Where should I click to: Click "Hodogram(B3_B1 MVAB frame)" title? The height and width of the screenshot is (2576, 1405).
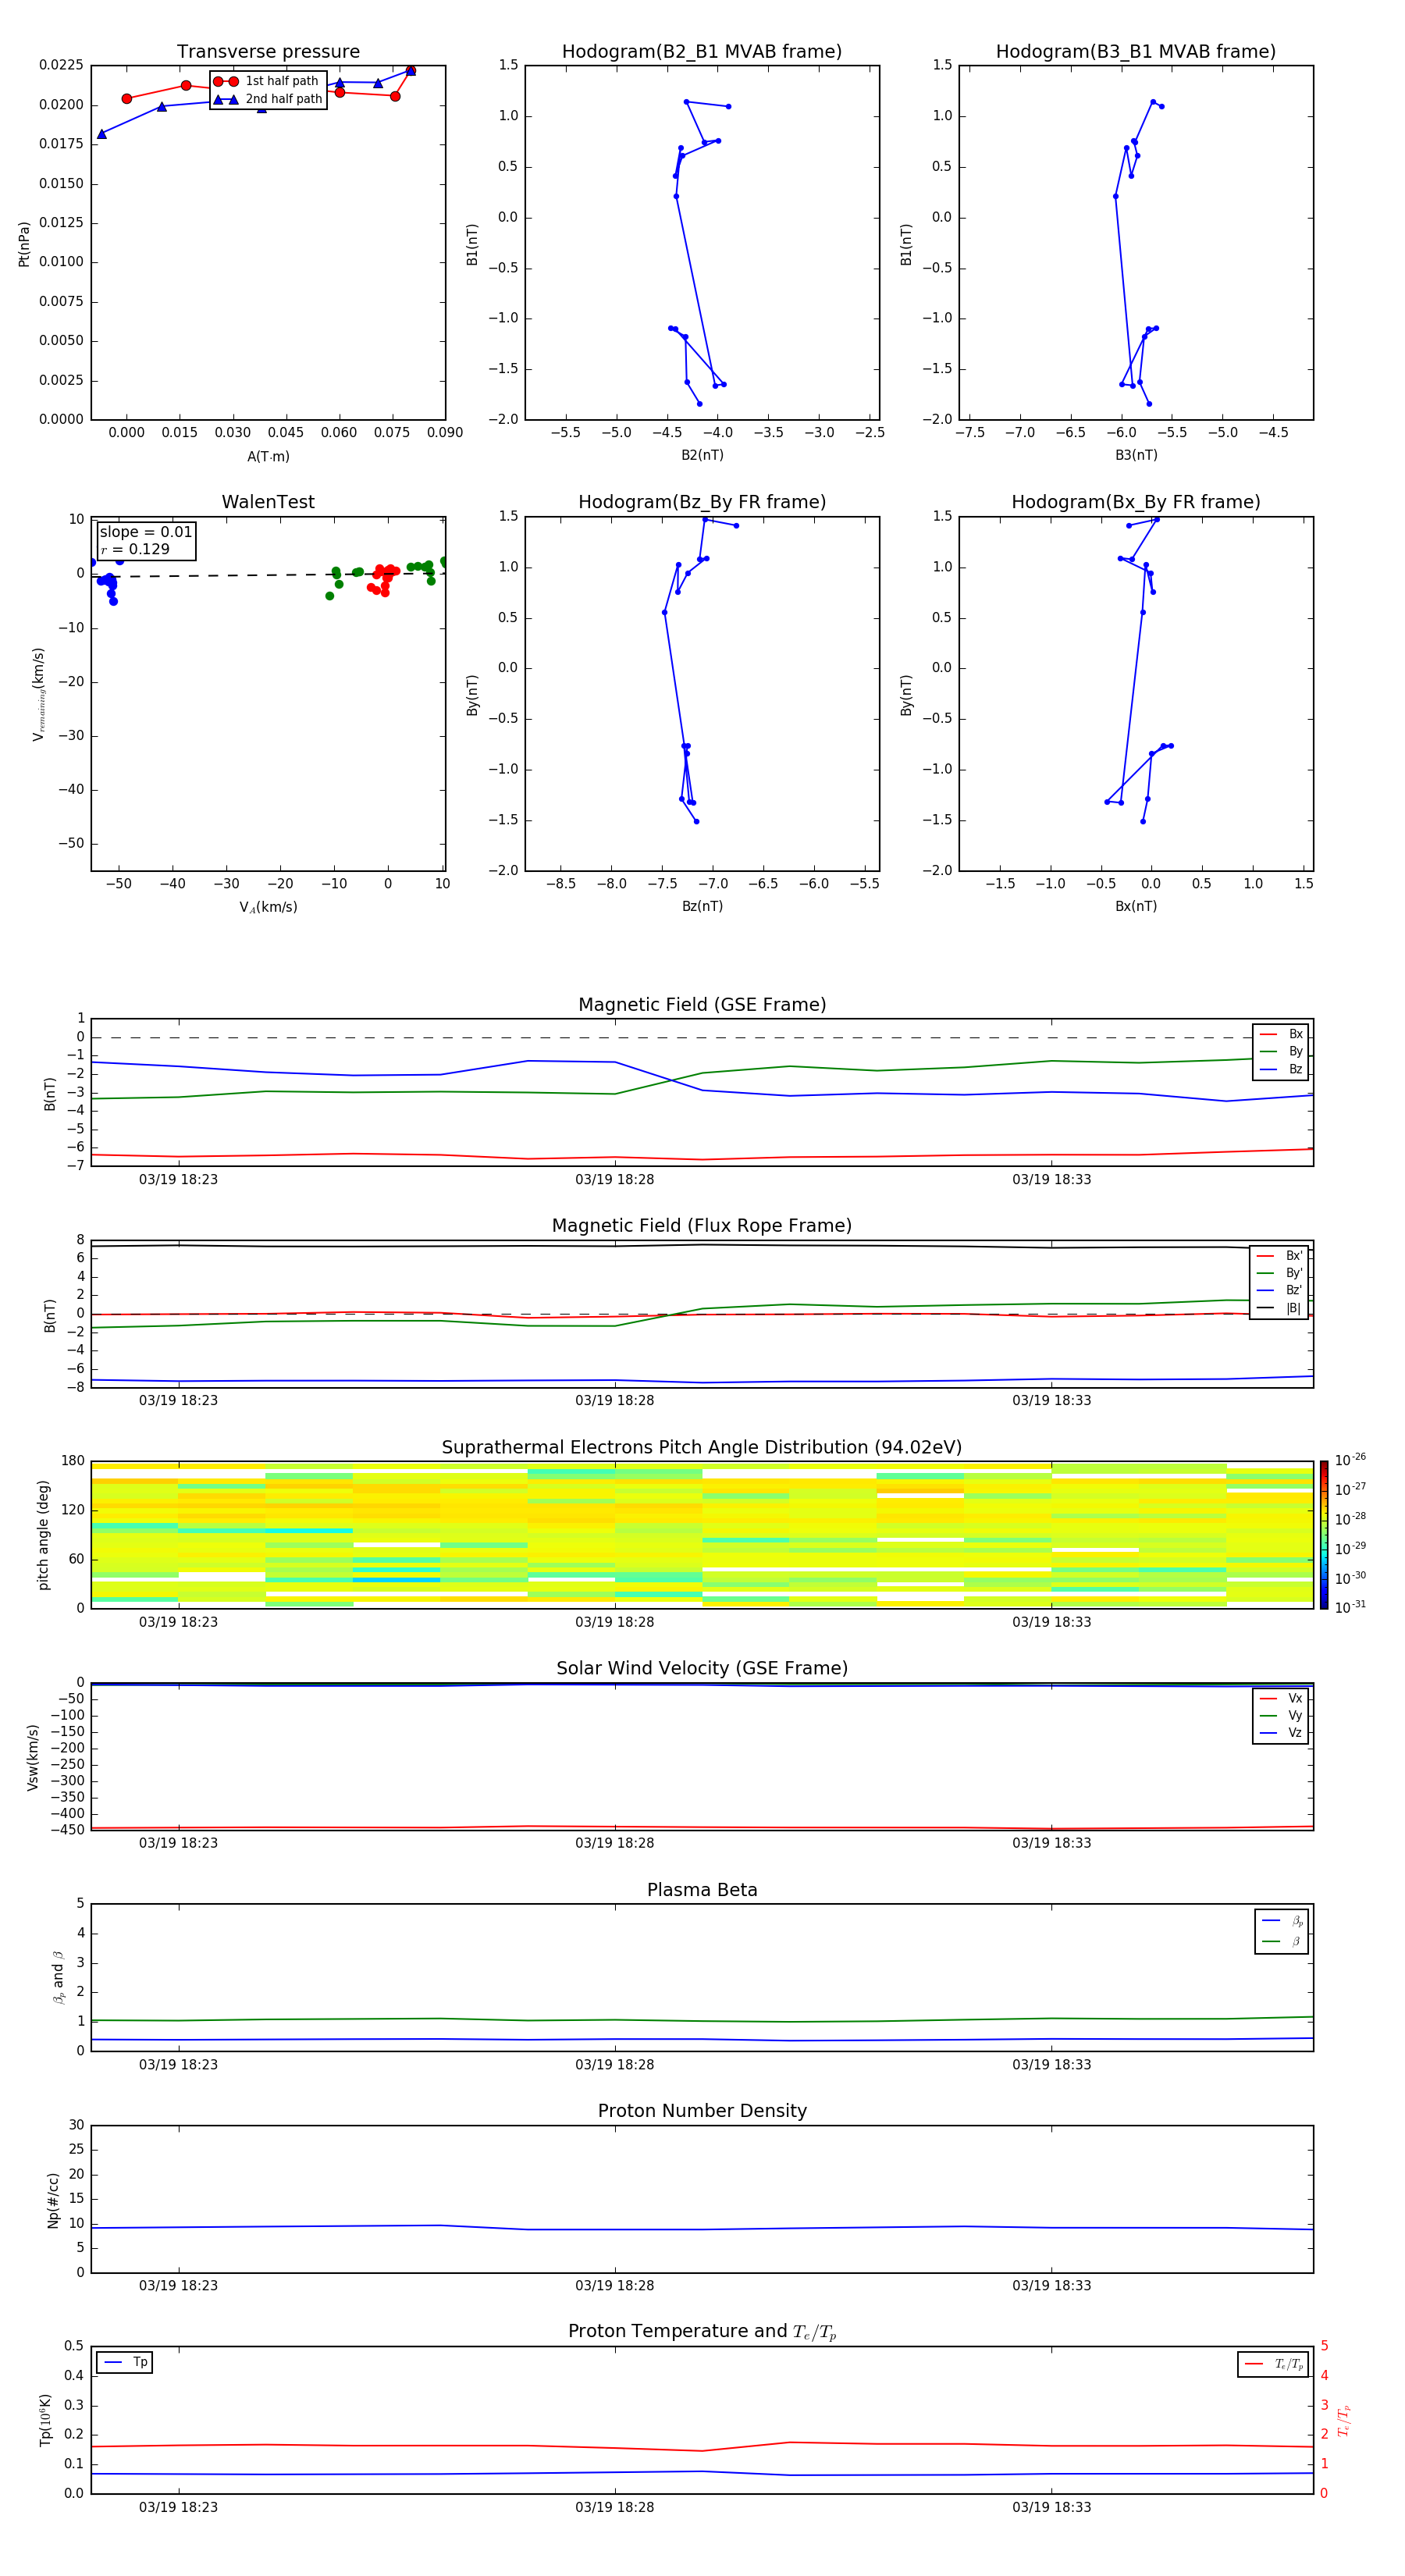(x=1136, y=52)
